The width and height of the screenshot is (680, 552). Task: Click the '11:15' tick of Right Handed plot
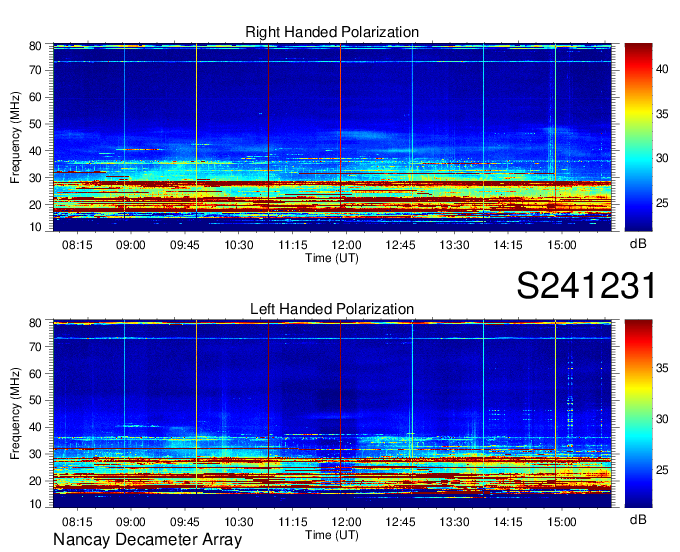pyautogui.click(x=293, y=245)
